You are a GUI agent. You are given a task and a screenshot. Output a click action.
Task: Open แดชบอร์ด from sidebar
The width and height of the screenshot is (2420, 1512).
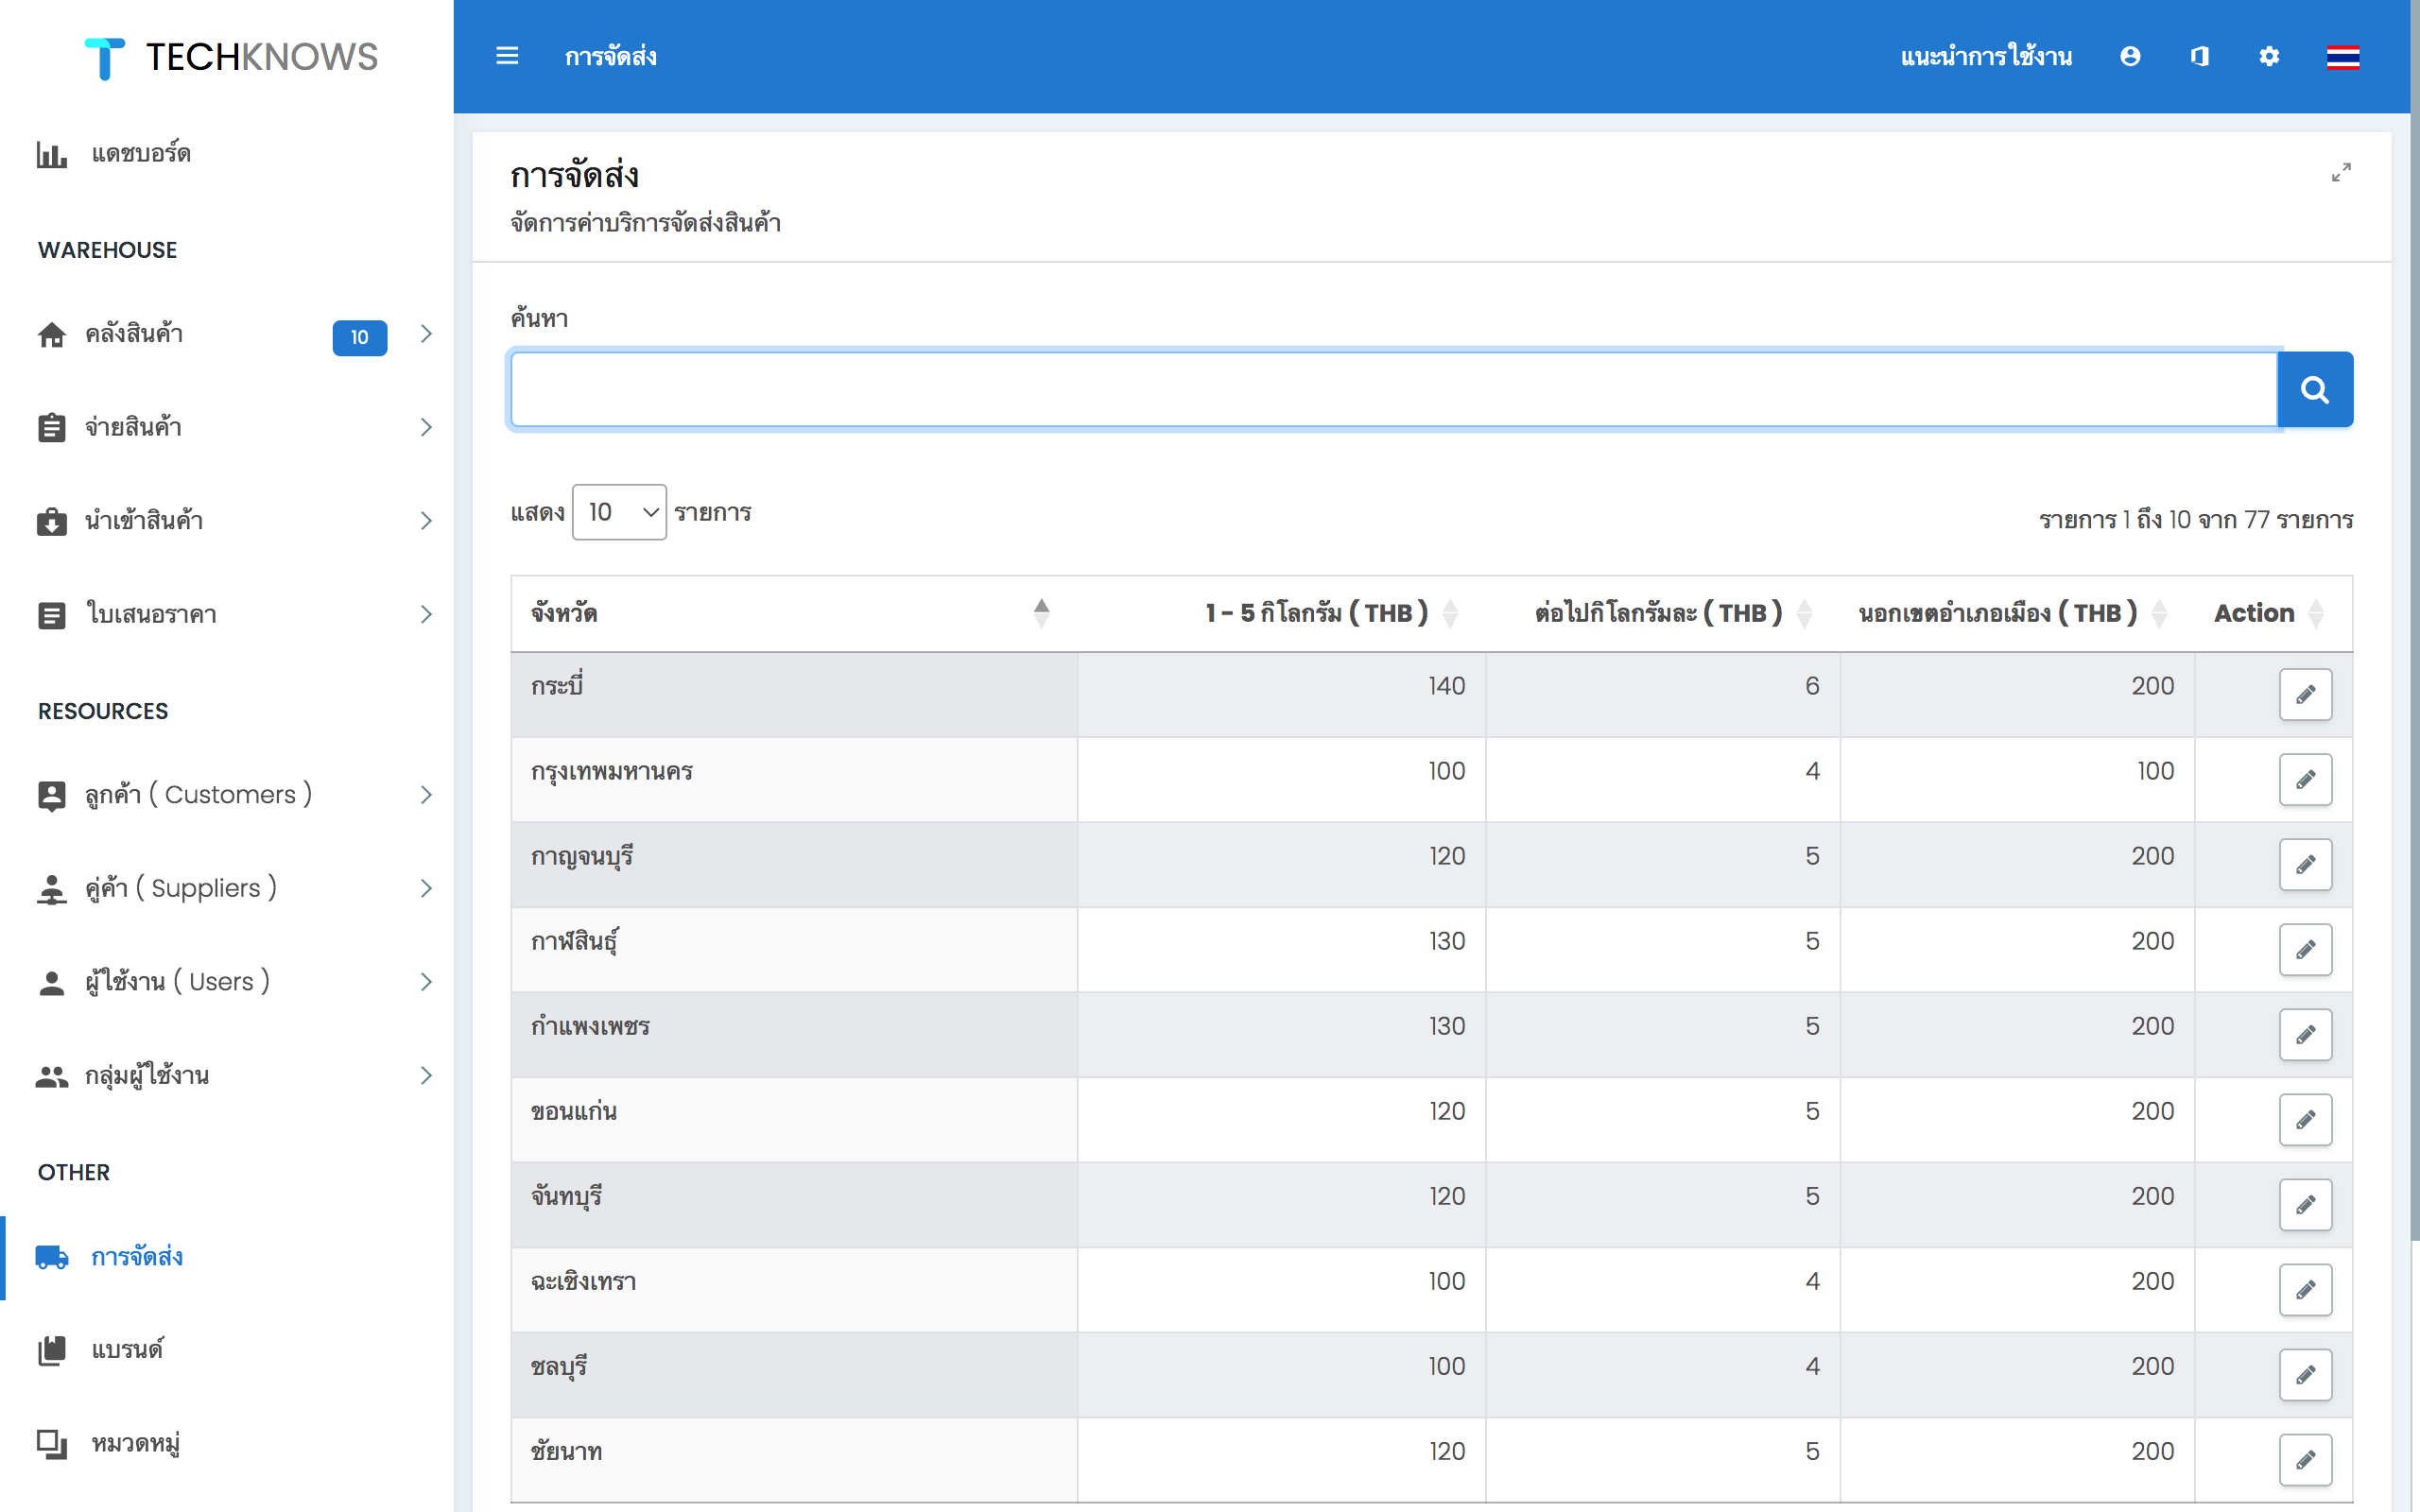click(x=139, y=155)
